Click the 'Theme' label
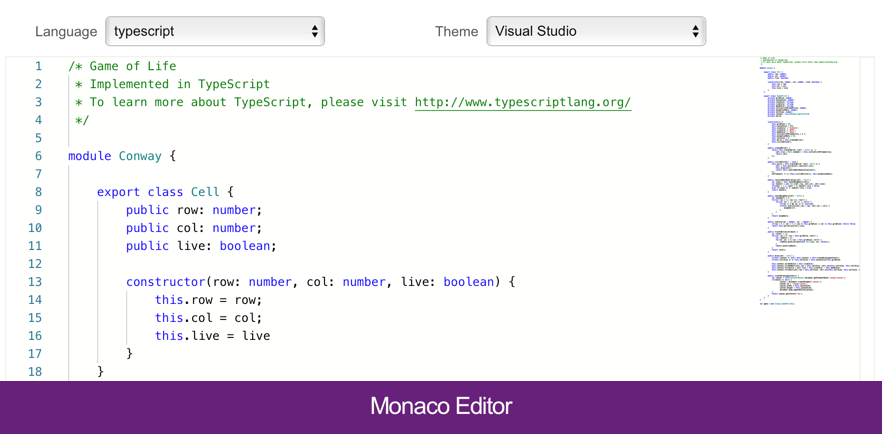The height and width of the screenshot is (434, 882). pyautogui.click(x=456, y=31)
